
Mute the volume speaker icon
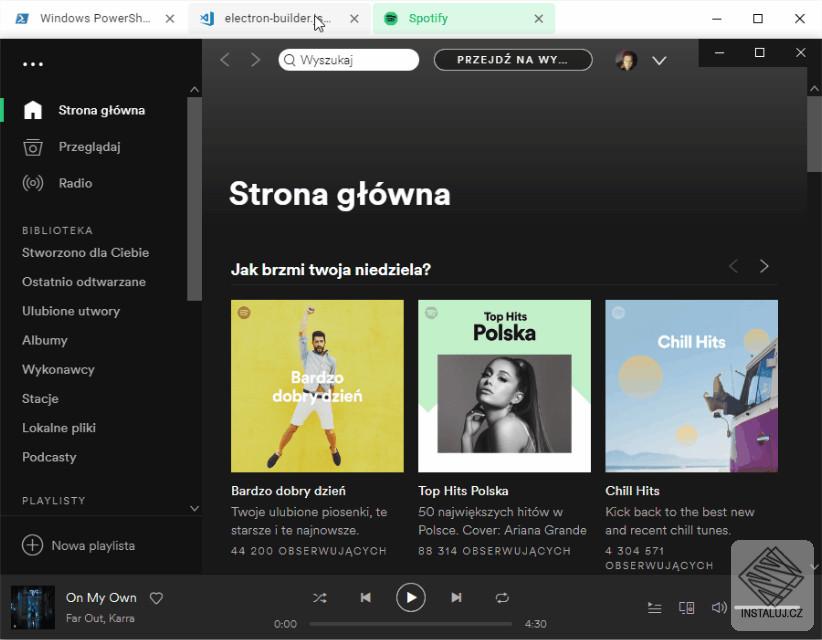719,607
